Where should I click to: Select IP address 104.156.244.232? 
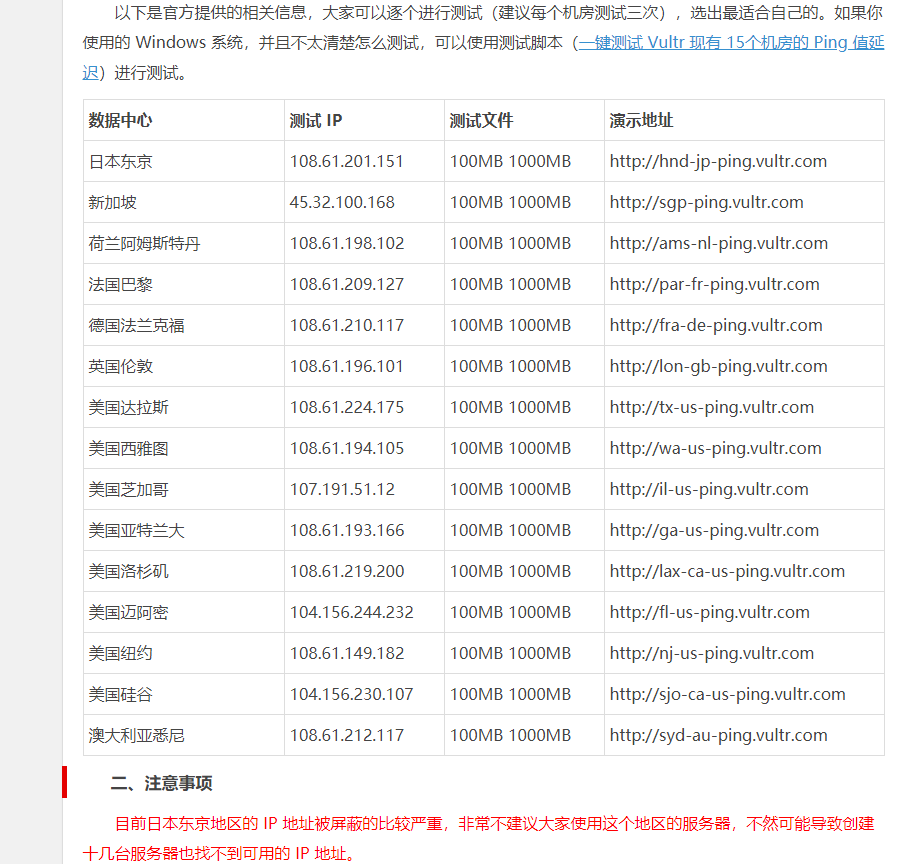click(x=351, y=612)
